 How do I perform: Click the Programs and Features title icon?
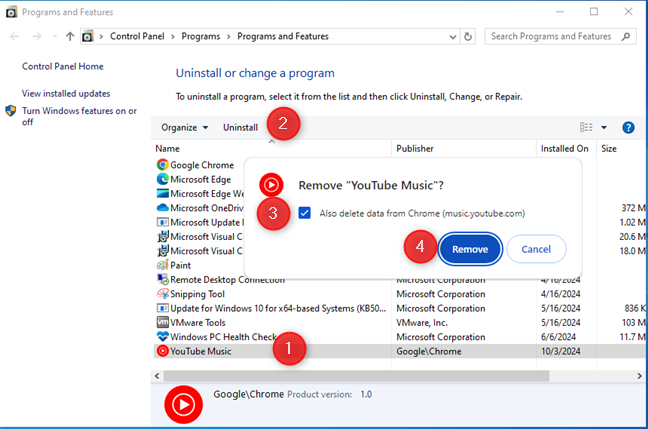click(11, 12)
